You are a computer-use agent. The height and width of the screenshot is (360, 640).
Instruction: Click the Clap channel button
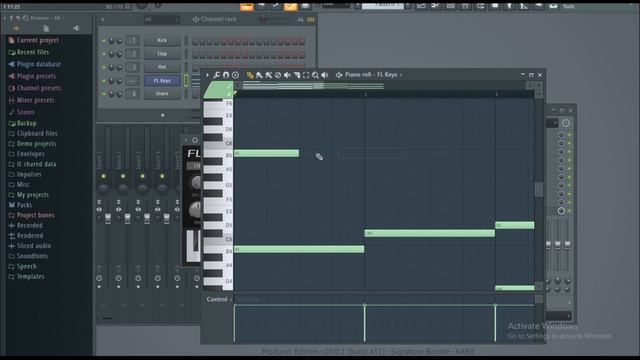click(x=162, y=54)
